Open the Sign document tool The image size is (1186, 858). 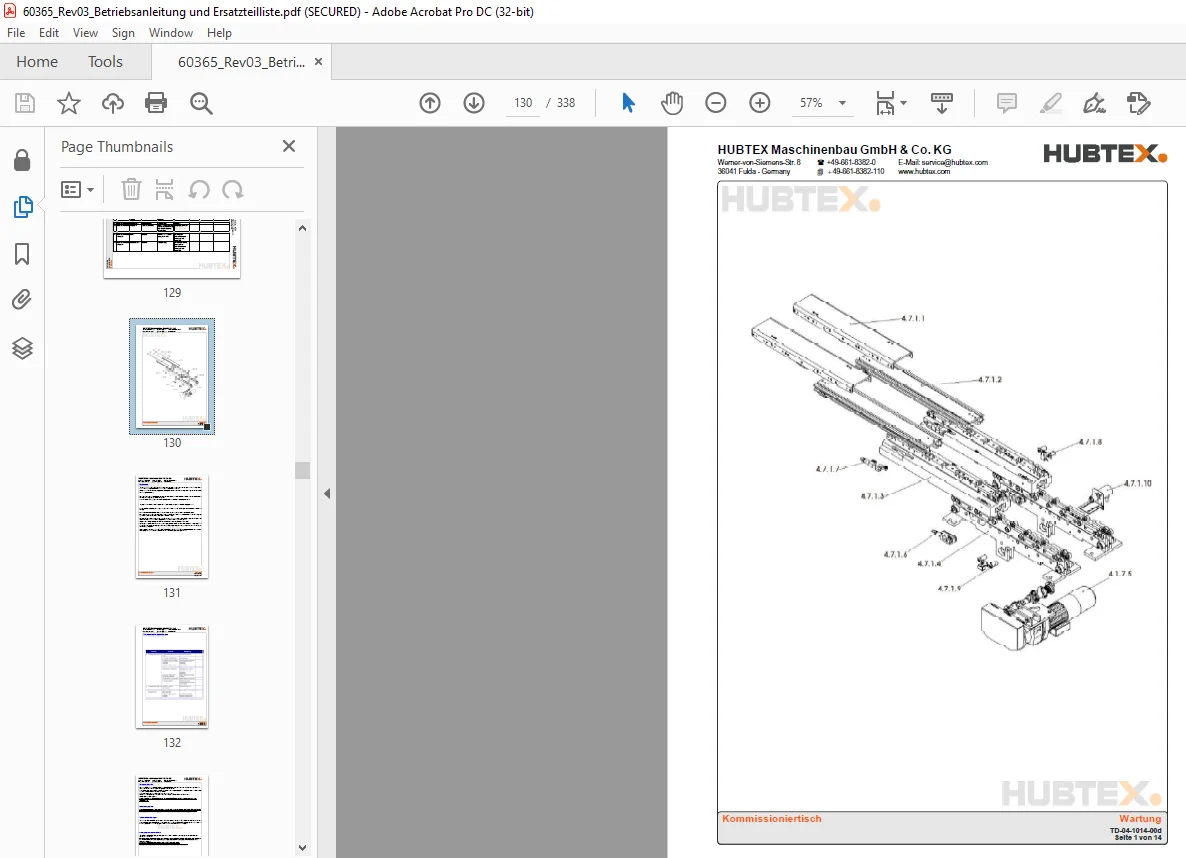[1094, 103]
